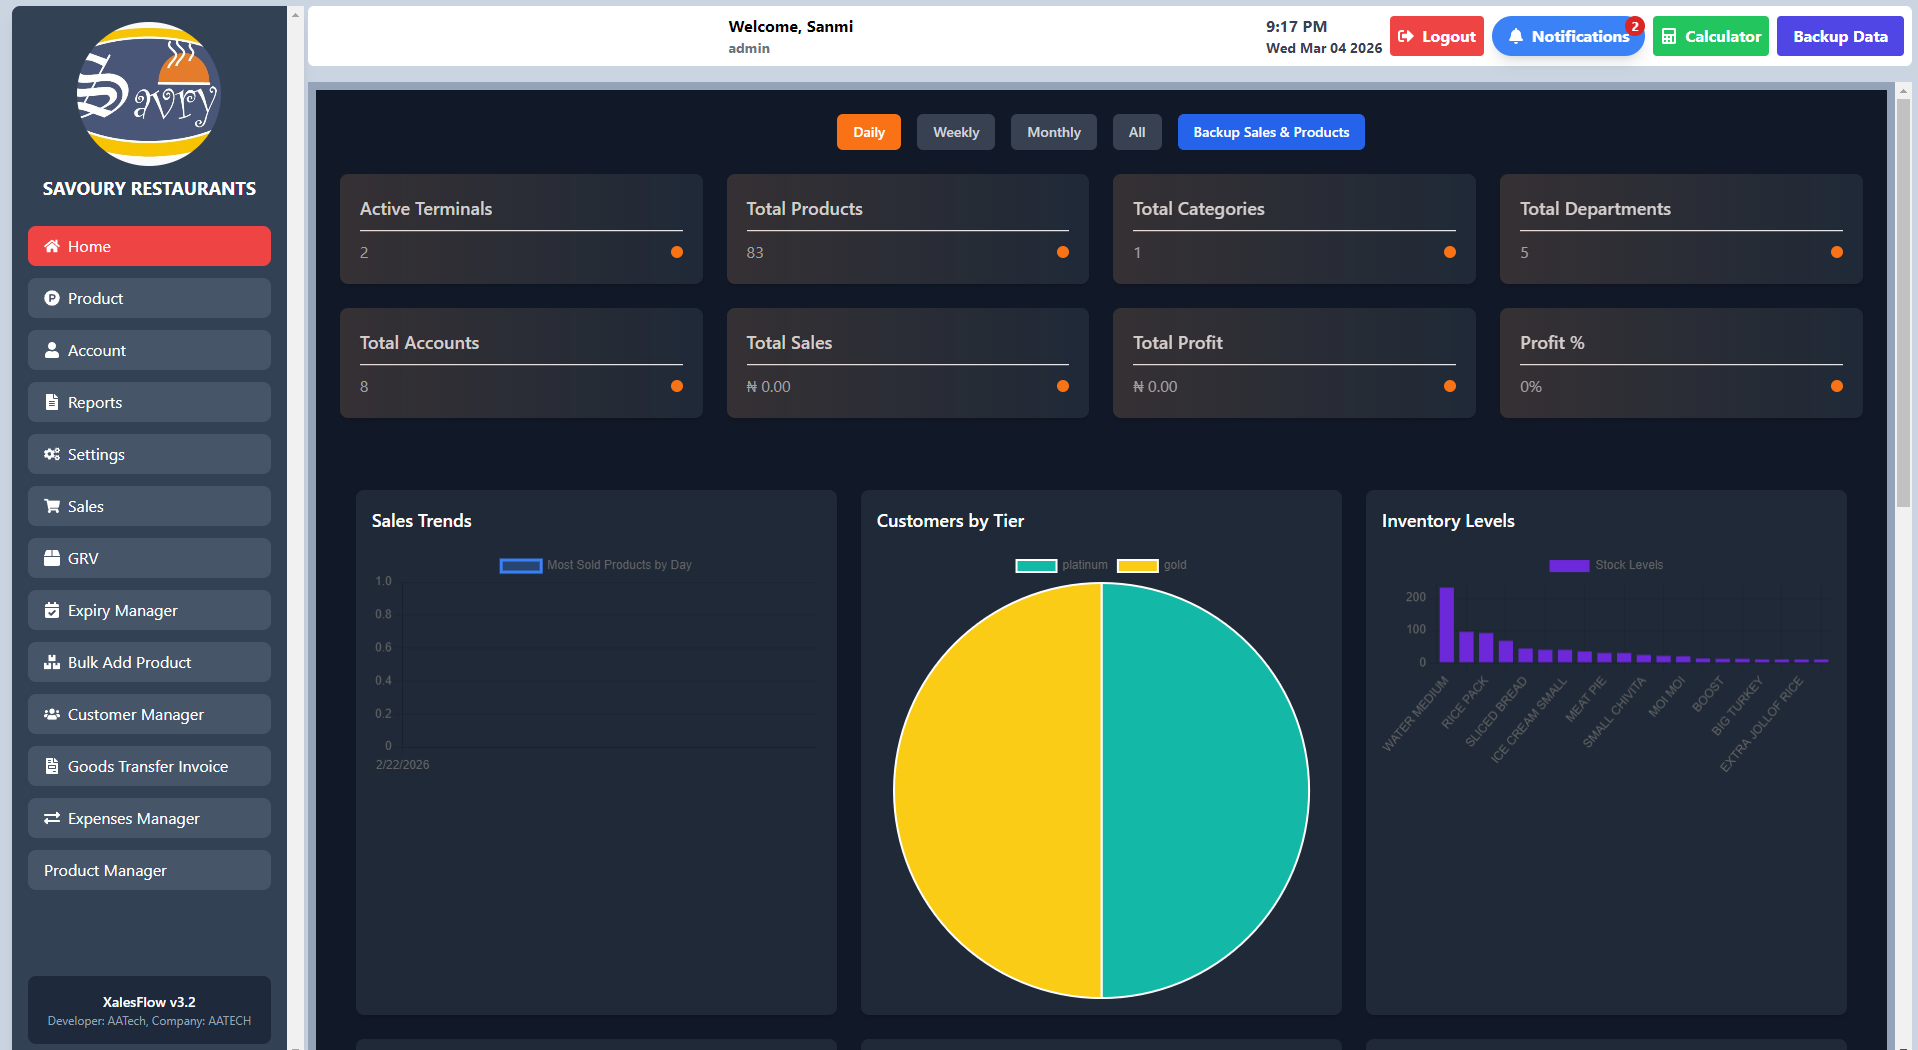Click Backup Sales & Products
1918x1050 pixels.
[x=1270, y=131]
